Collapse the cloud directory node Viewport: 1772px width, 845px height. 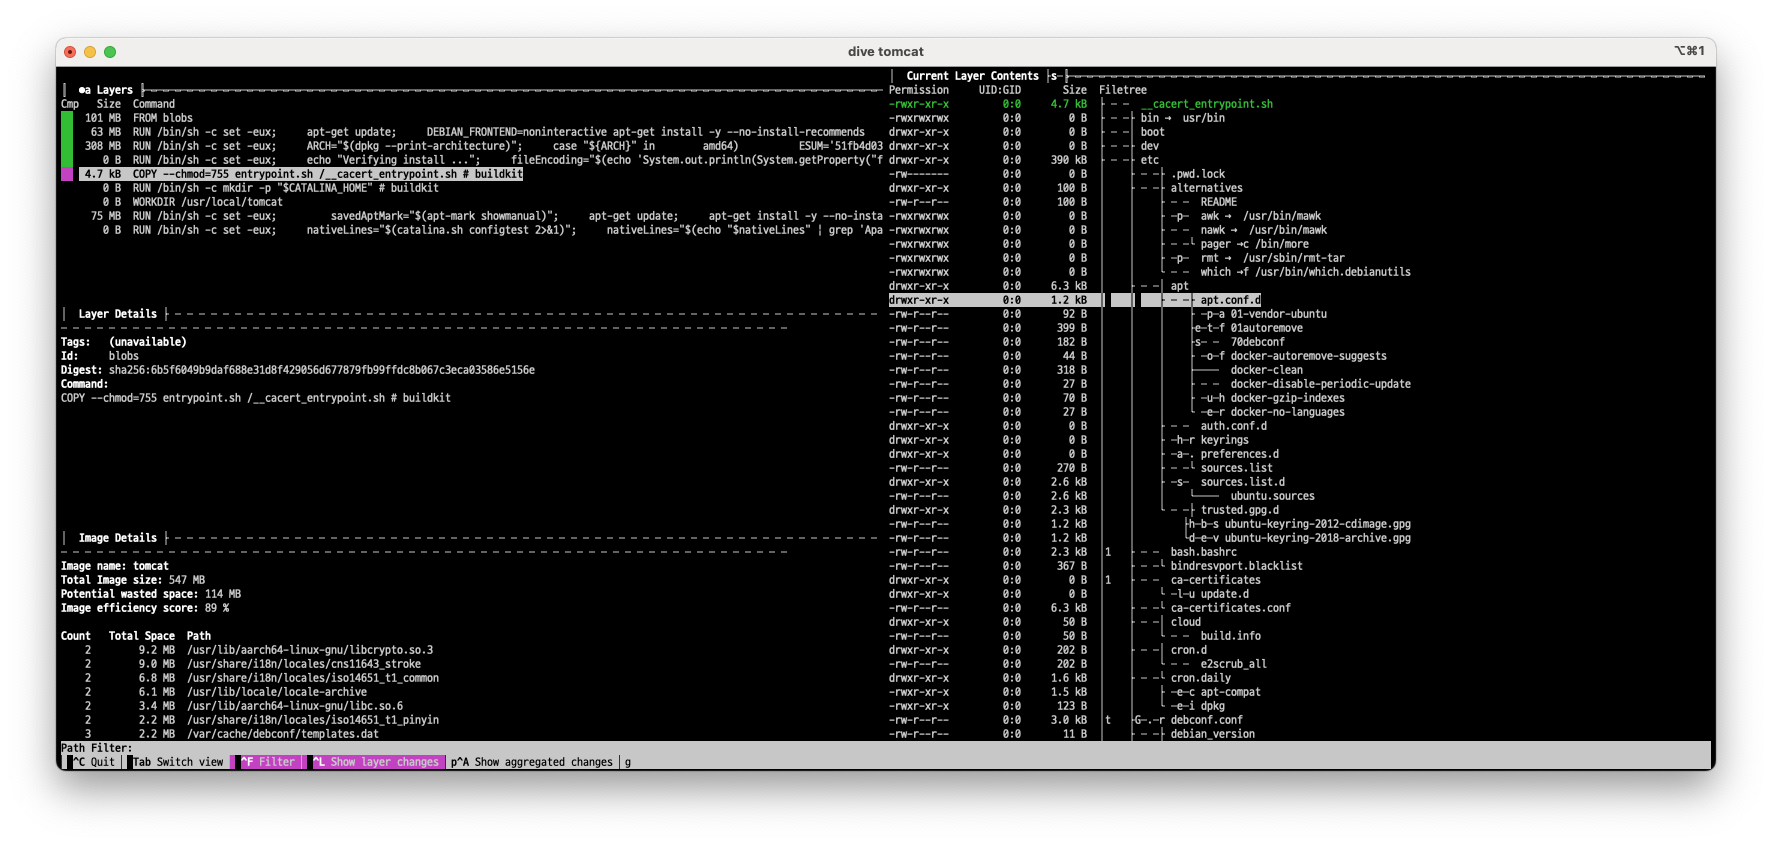1186,622
